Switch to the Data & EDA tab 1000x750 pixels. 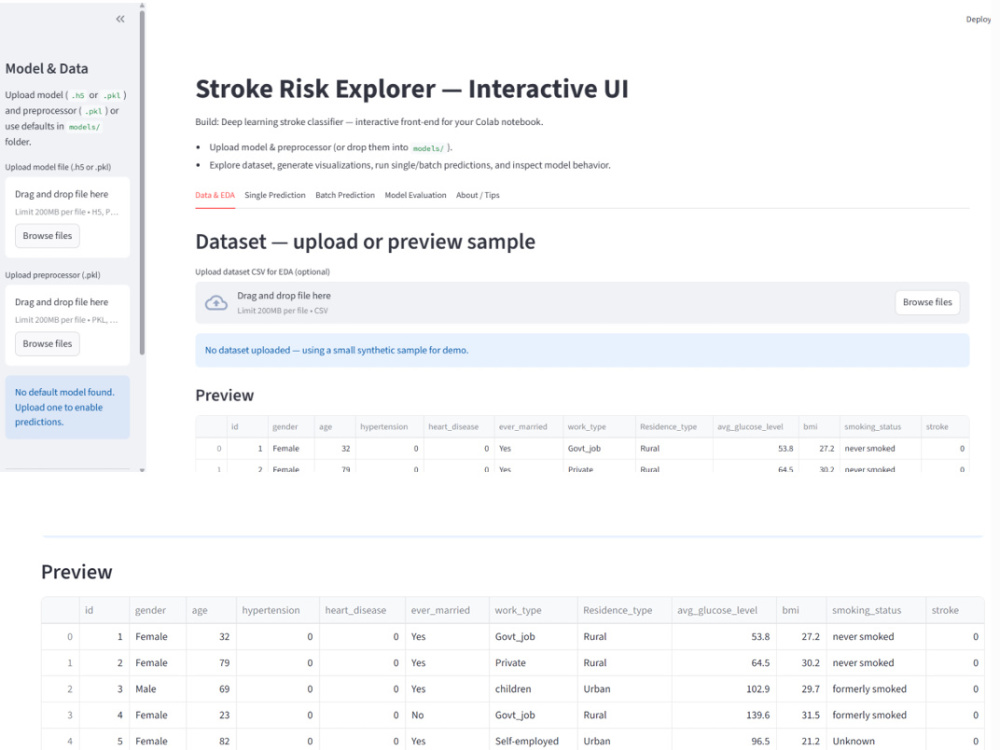215,195
